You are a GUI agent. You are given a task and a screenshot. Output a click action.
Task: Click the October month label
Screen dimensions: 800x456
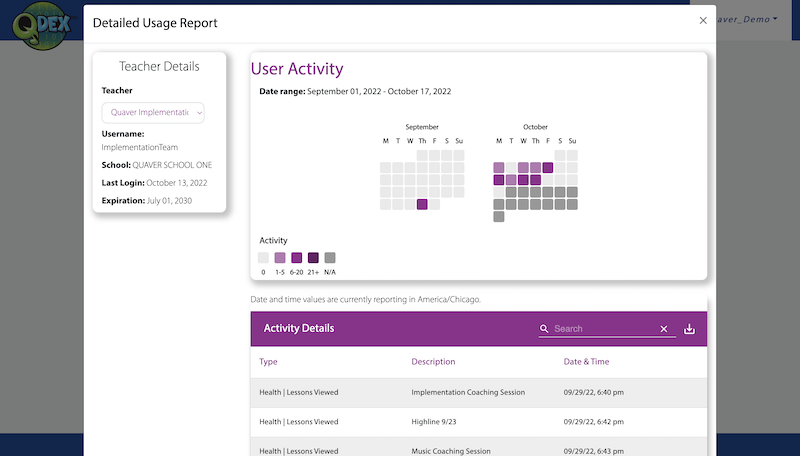click(535, 127)
